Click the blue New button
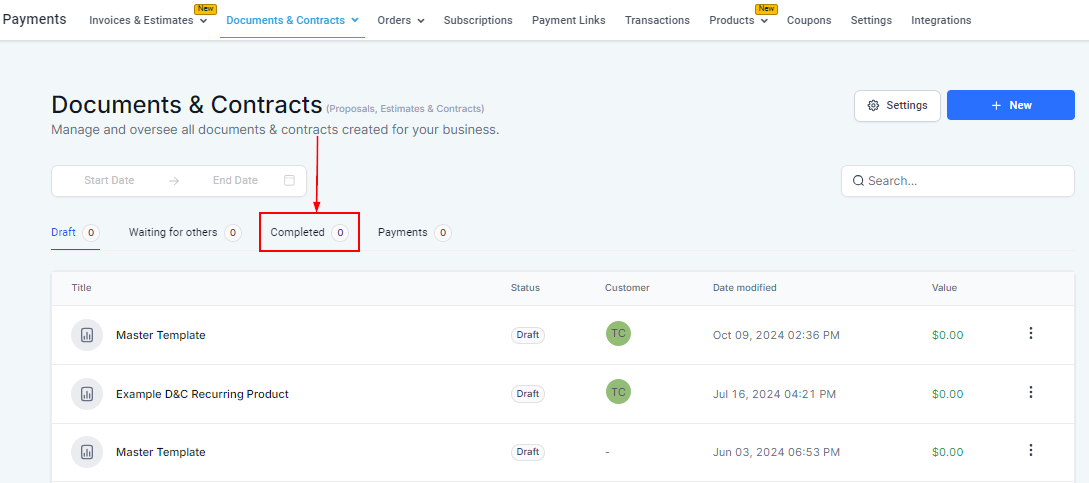Screen dimensions: 1089x483 [x=1011, y=105]
